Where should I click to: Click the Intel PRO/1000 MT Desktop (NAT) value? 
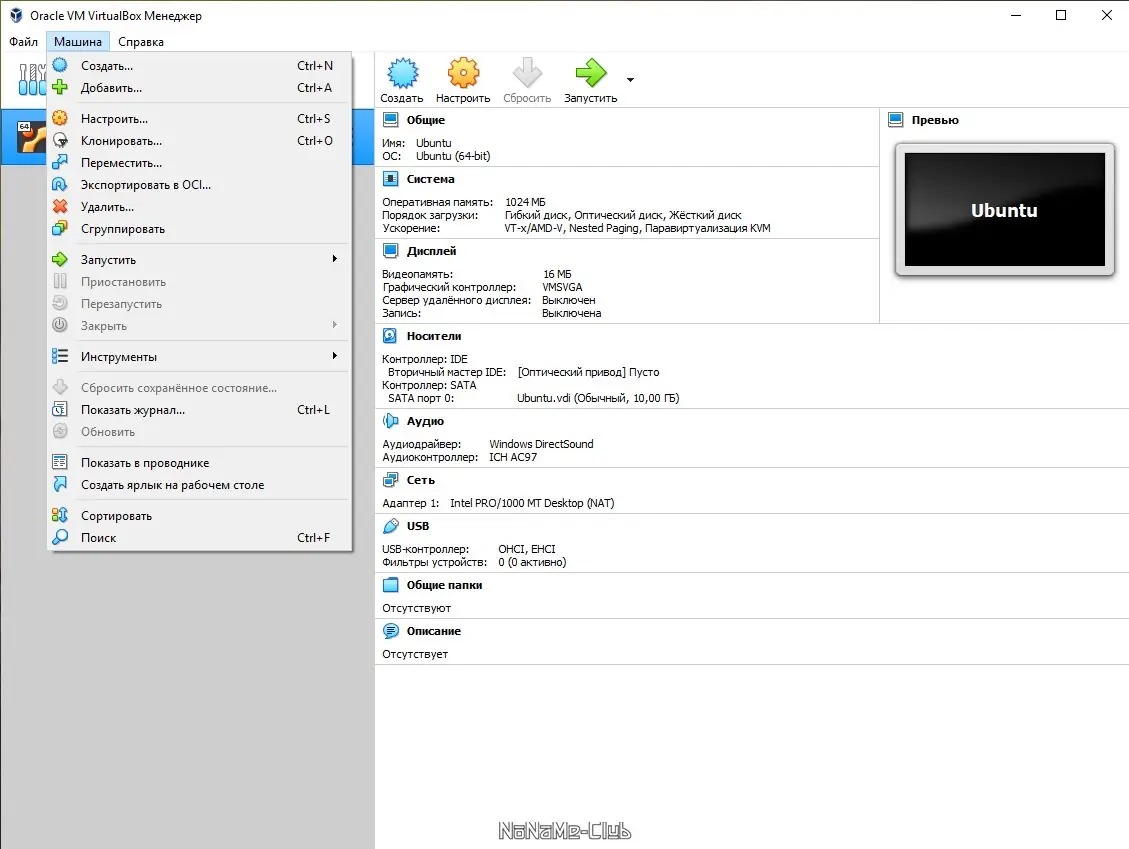coord(532,503)
